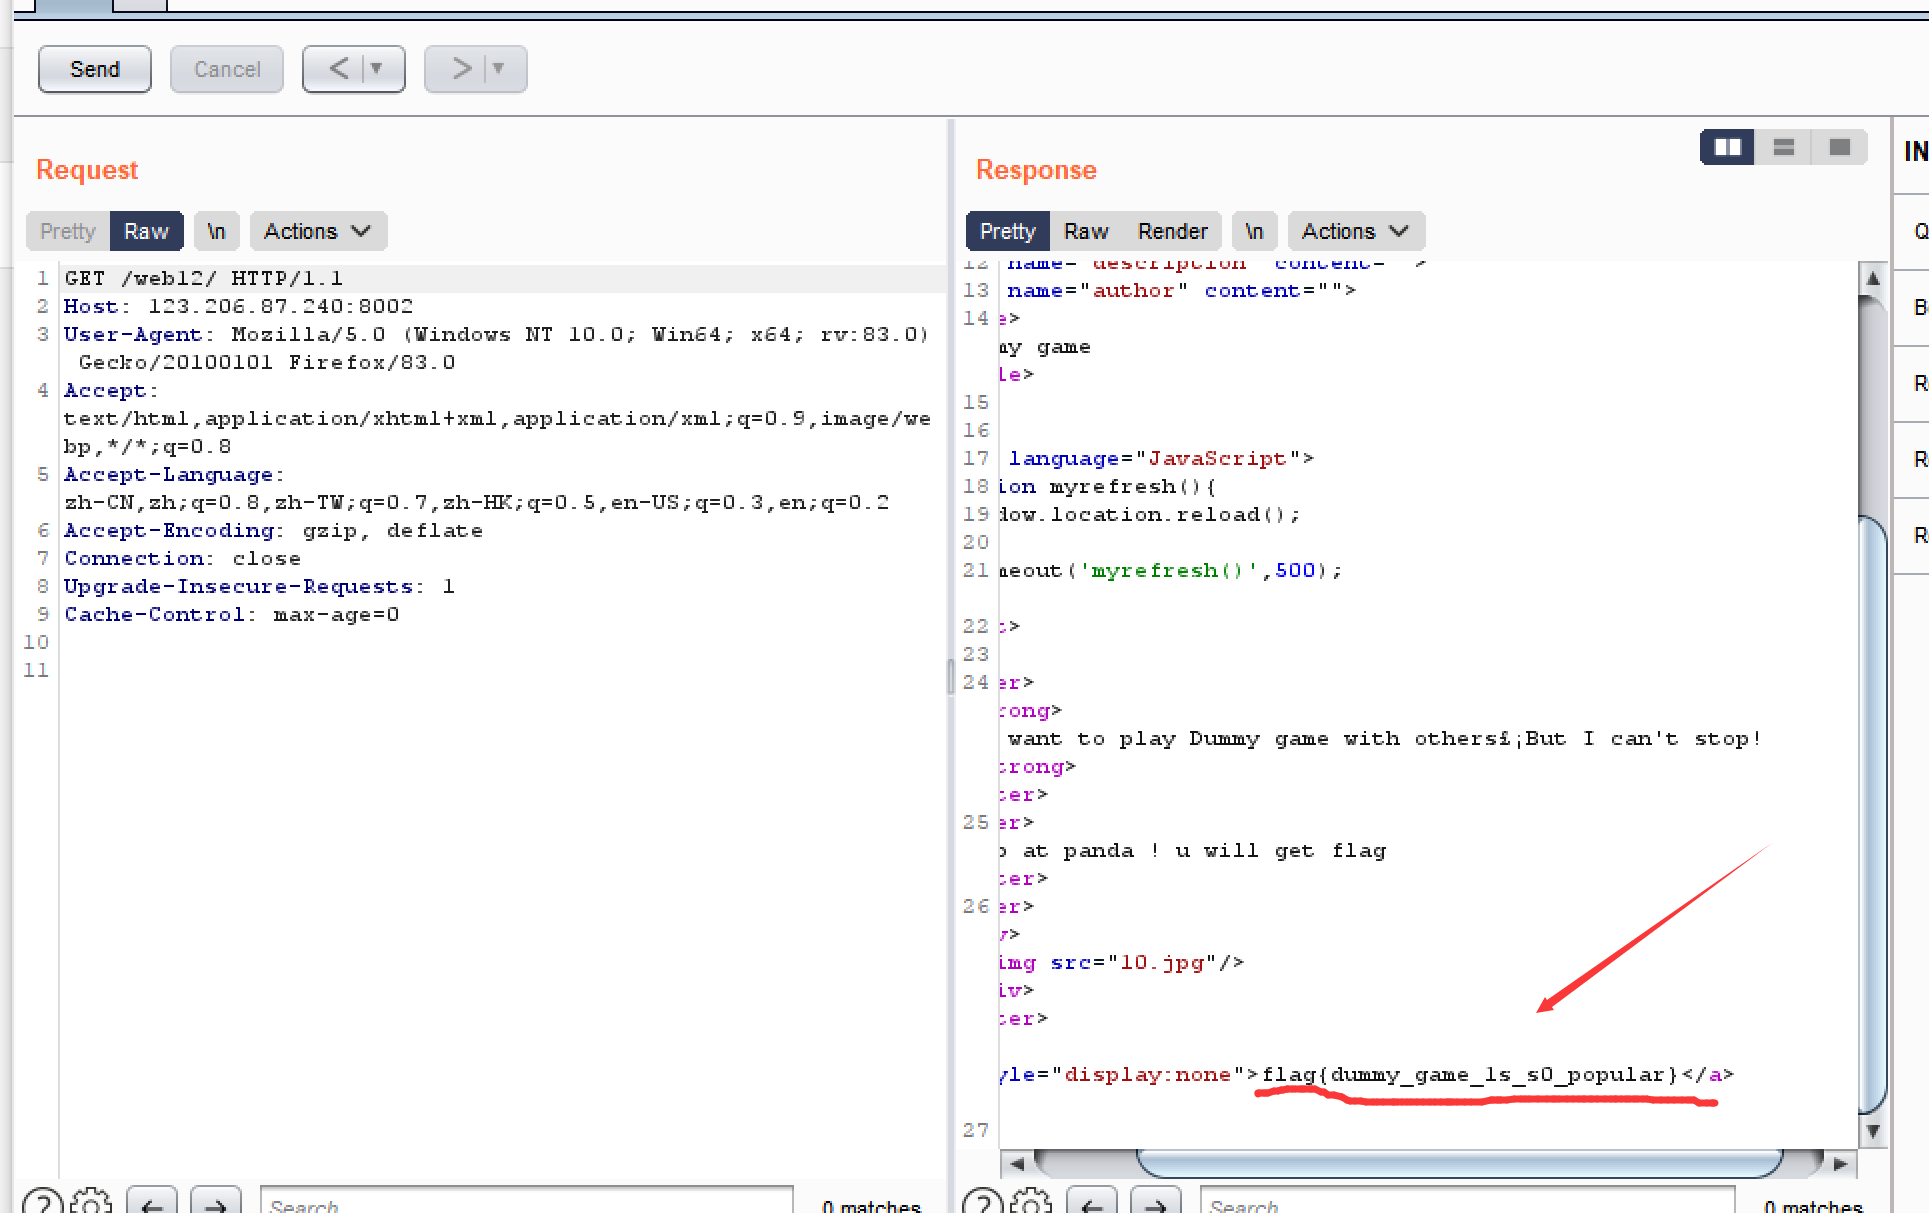Open history back dropdown arrow

377,69
